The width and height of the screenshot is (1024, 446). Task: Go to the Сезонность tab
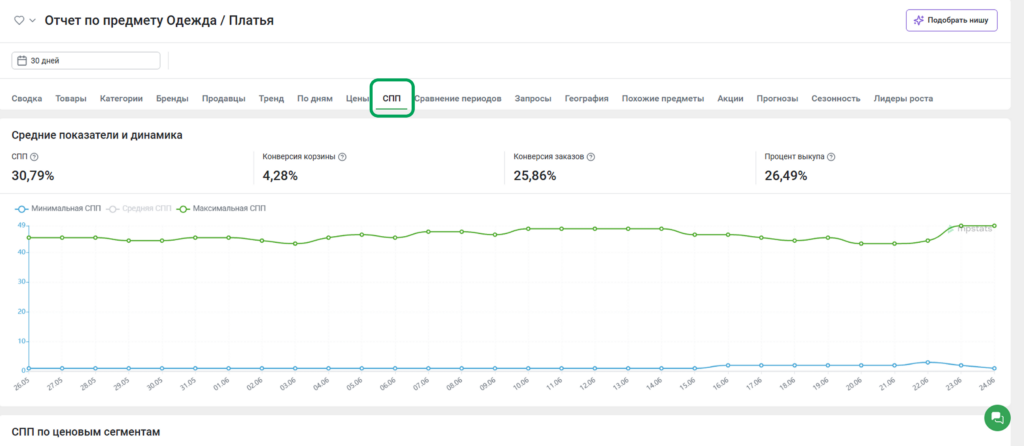click(835, 99)
